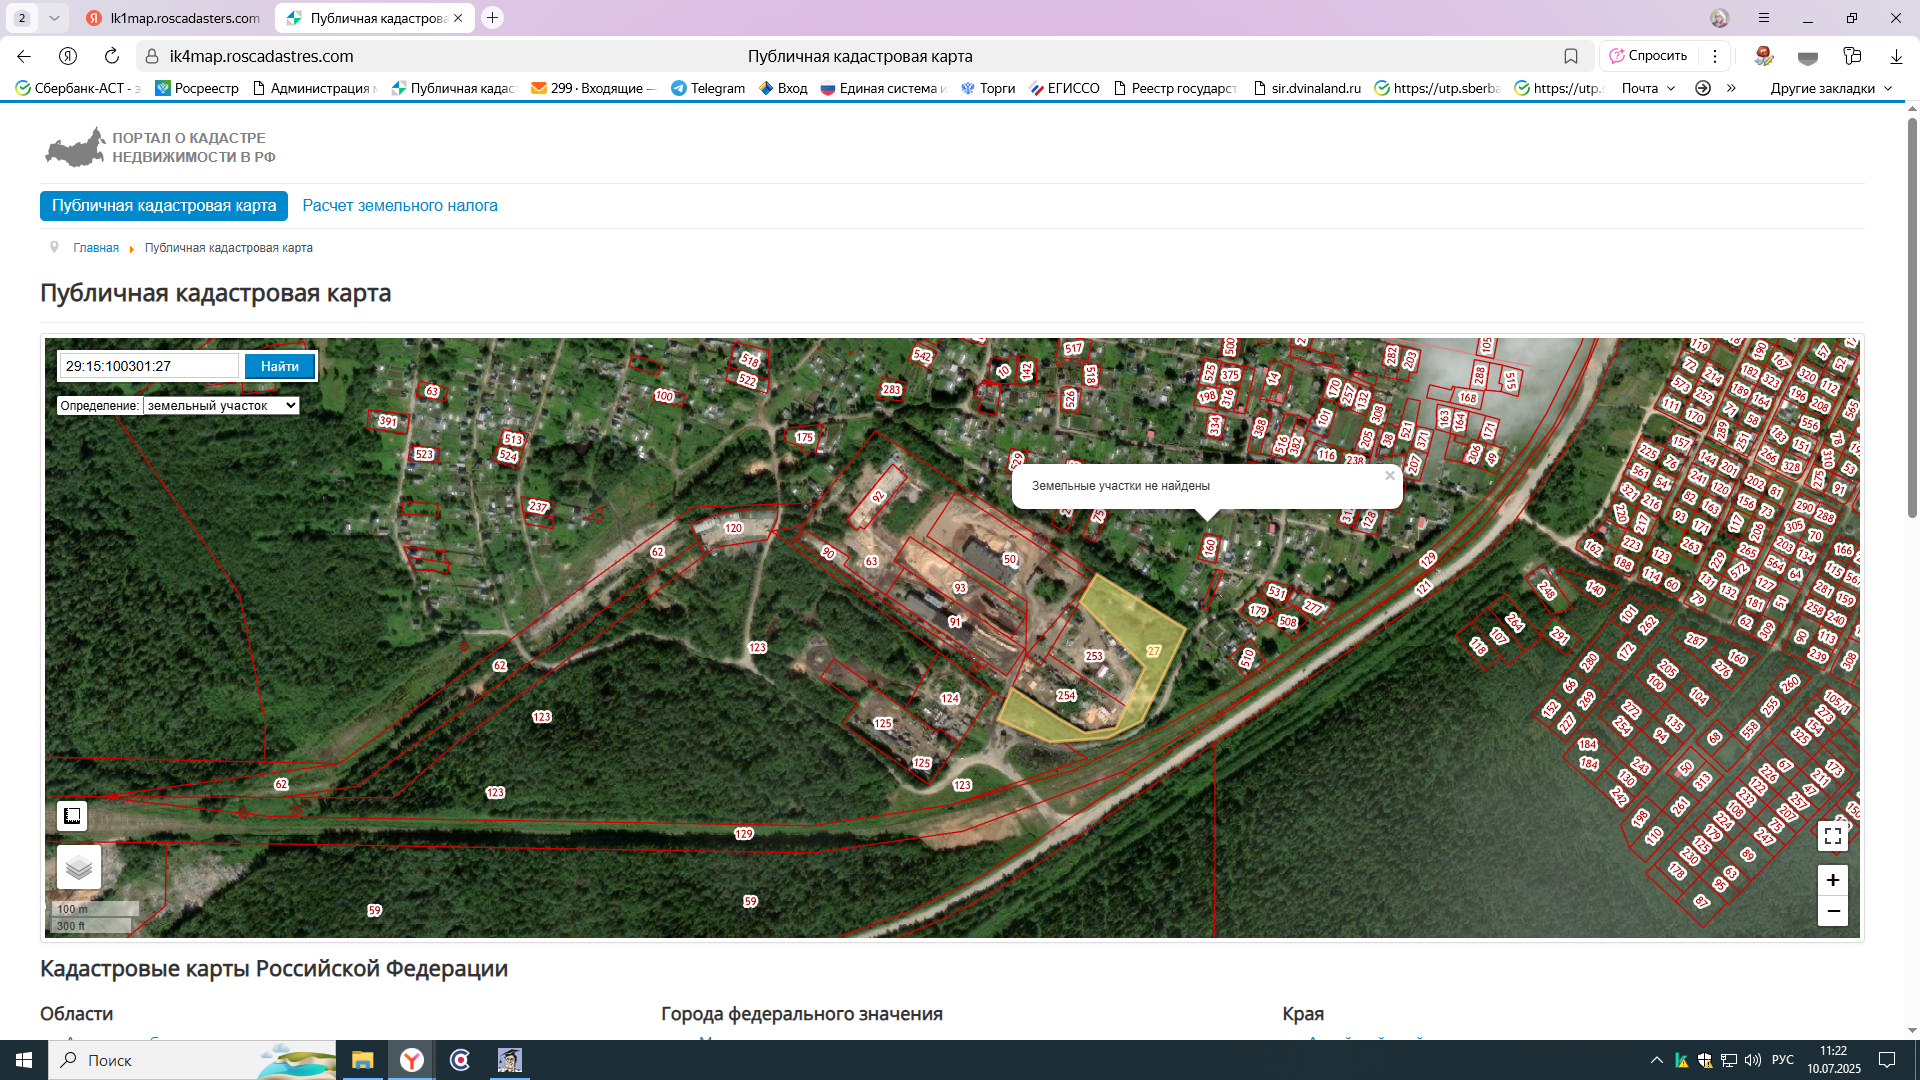The image size is (1920, 1080).
Task: Open File Explorer from taskbar
Action: coord(362,1060)
